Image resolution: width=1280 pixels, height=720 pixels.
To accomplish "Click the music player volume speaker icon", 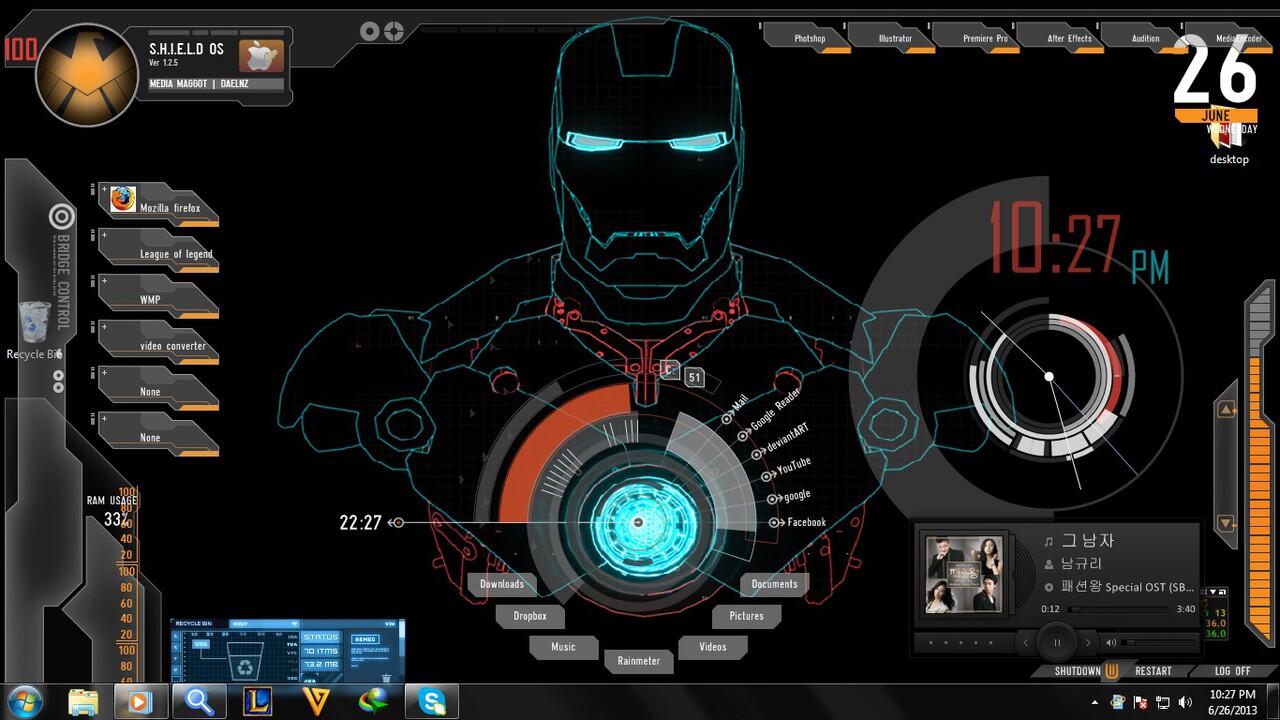I will tap(1111, 642).
